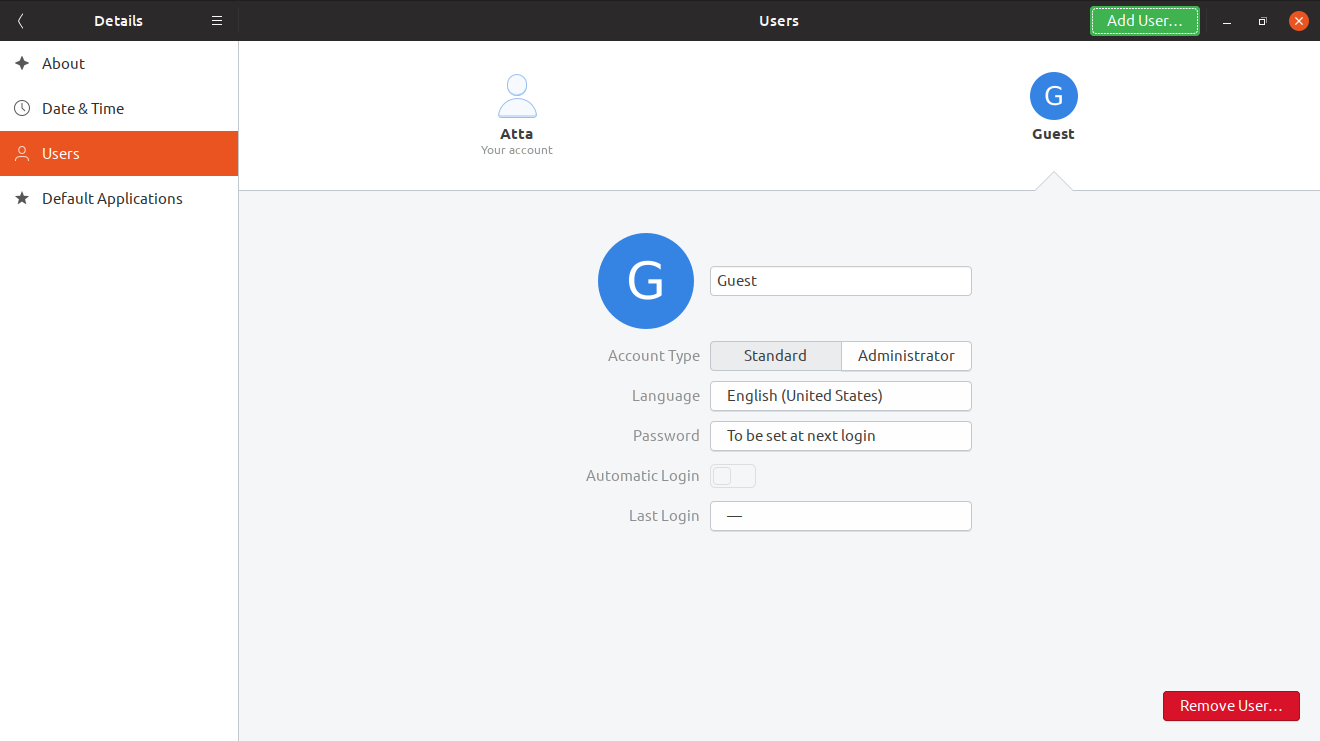Click the Users person icon in sidebar

[22, 154]
